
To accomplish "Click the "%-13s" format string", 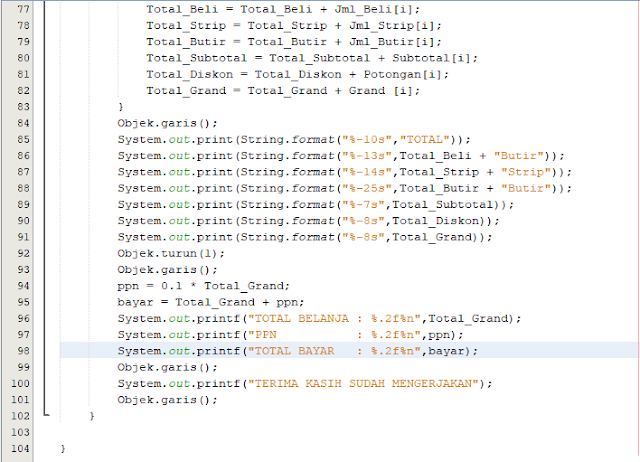I will (367, 156).
